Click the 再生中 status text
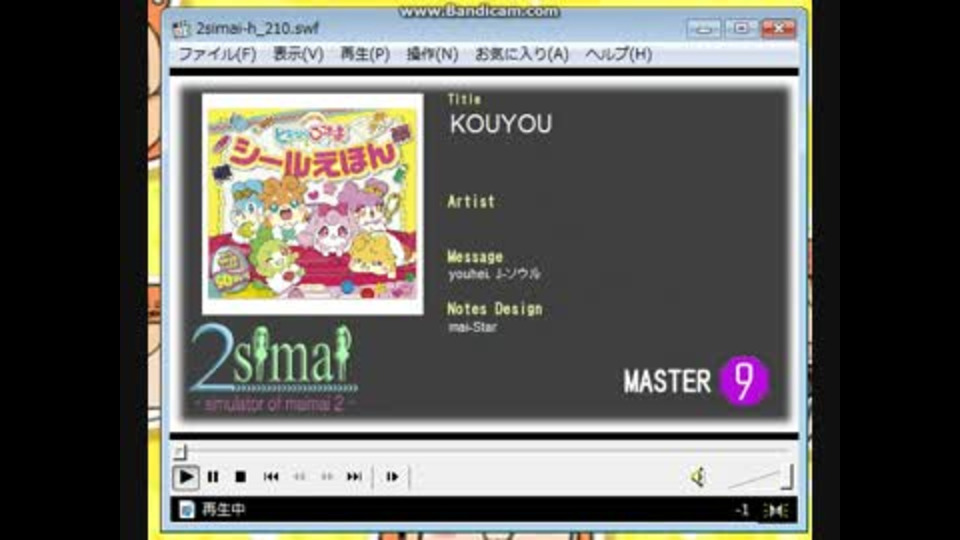Image resolution: width=960 pixels, height=540 pixels. pos(223,509)
